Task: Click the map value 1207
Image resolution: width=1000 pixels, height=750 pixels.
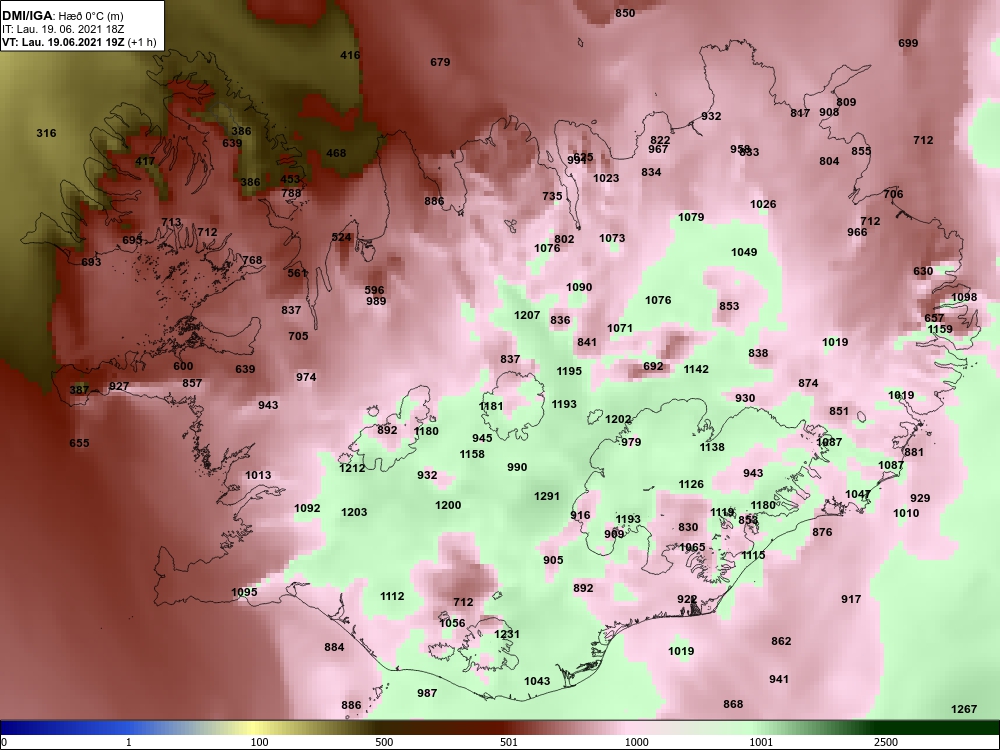Action: click(527, 314)
